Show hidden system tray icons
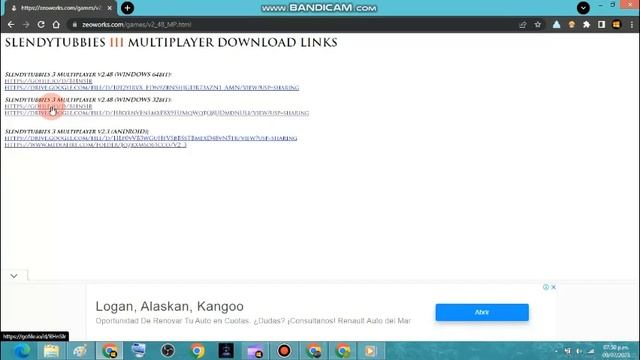This screenshot has width=640, height=360. point(556,351)
